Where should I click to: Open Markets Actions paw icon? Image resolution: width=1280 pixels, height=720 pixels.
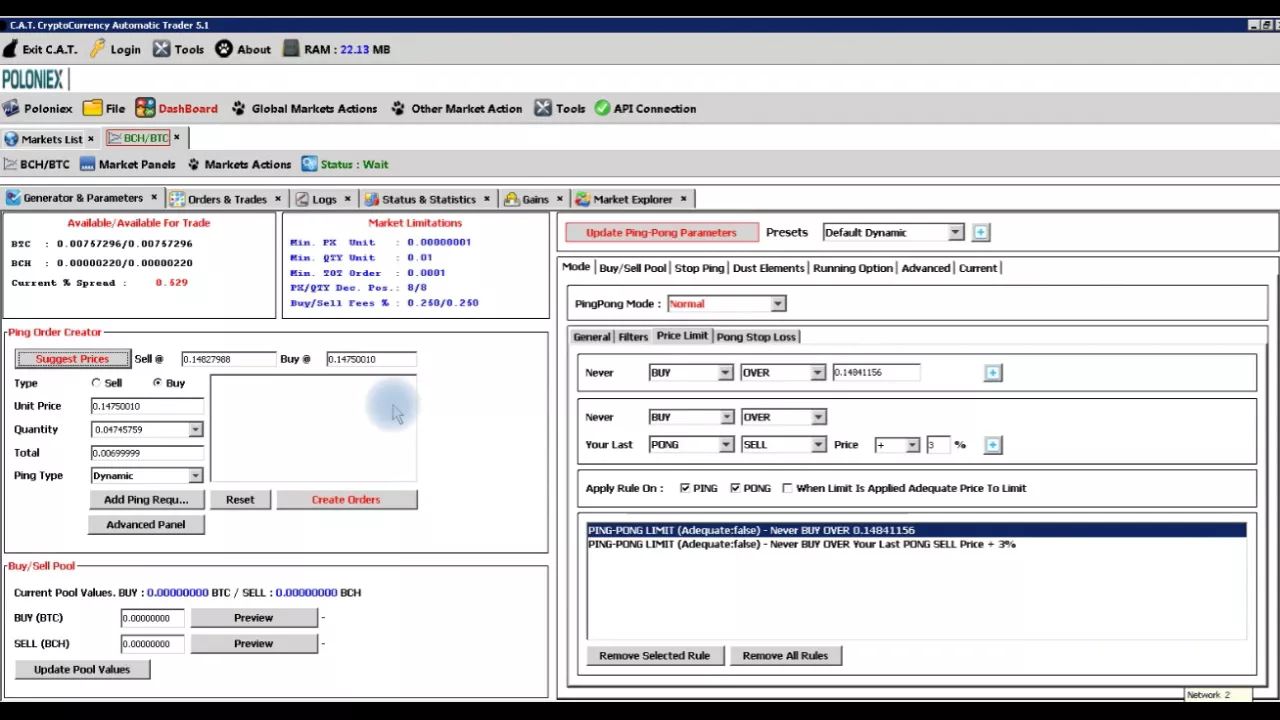pos(194,164)
